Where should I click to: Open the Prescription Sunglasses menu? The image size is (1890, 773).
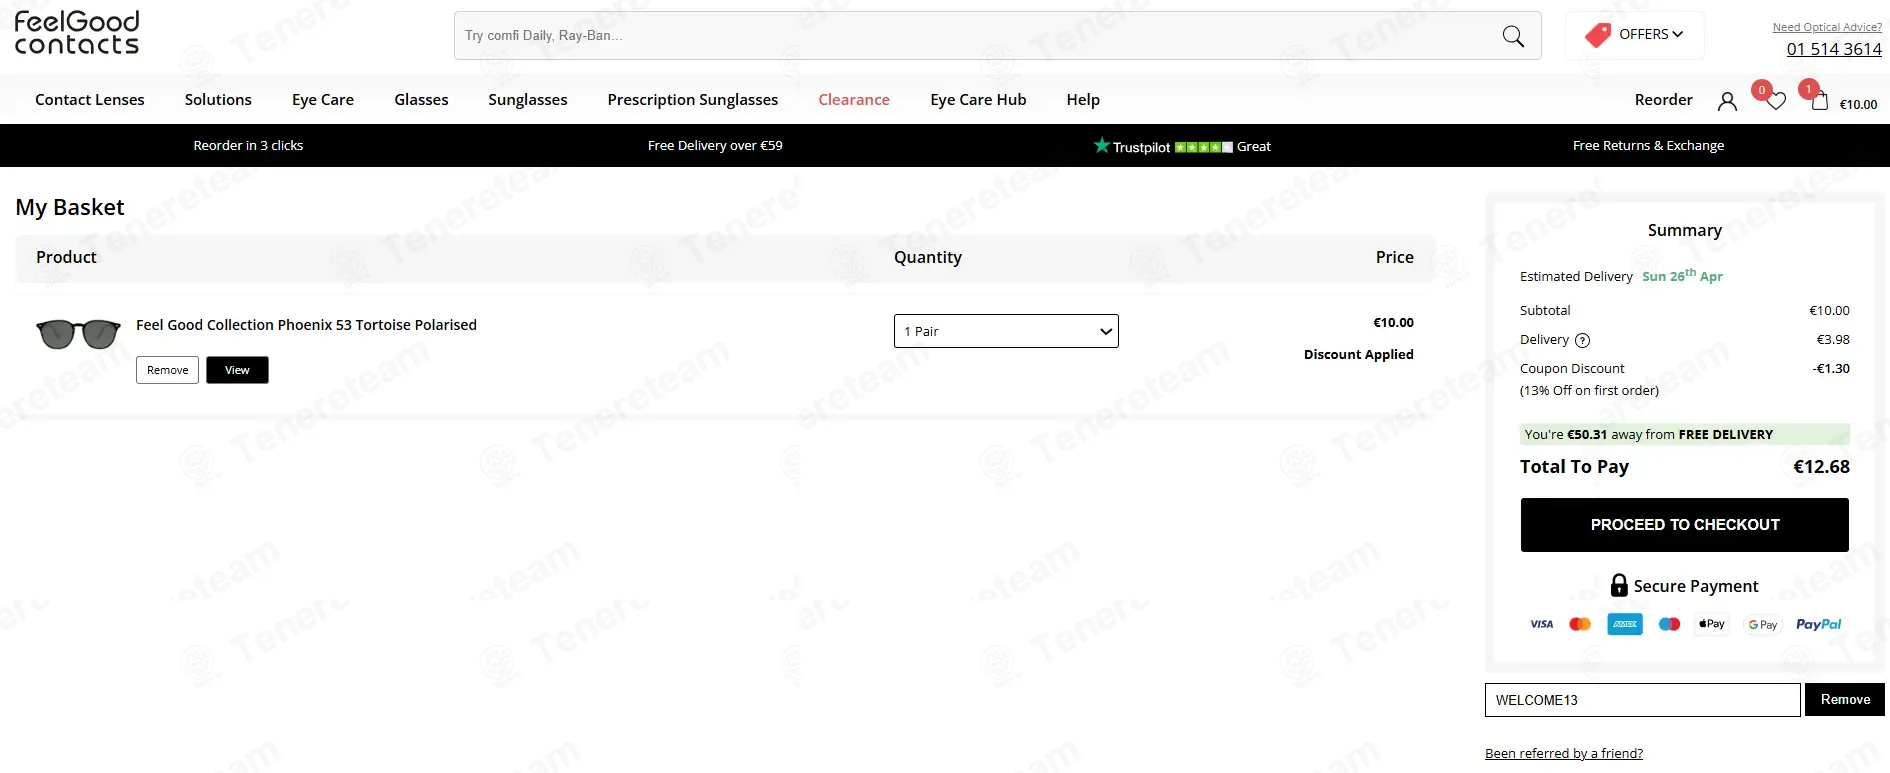(693, 100)
